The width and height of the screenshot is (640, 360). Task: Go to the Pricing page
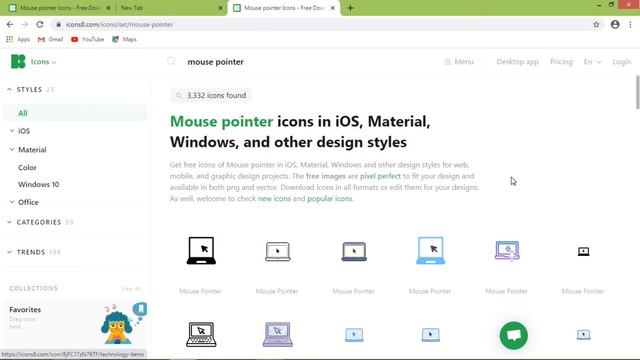pos(561,62)
